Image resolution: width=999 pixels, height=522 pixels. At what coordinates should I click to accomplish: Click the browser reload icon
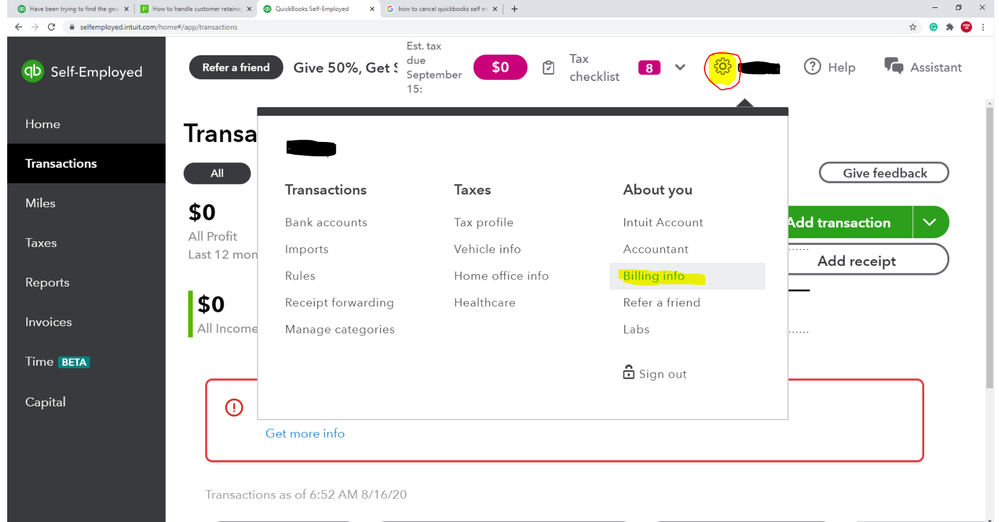tap(52, 27)
